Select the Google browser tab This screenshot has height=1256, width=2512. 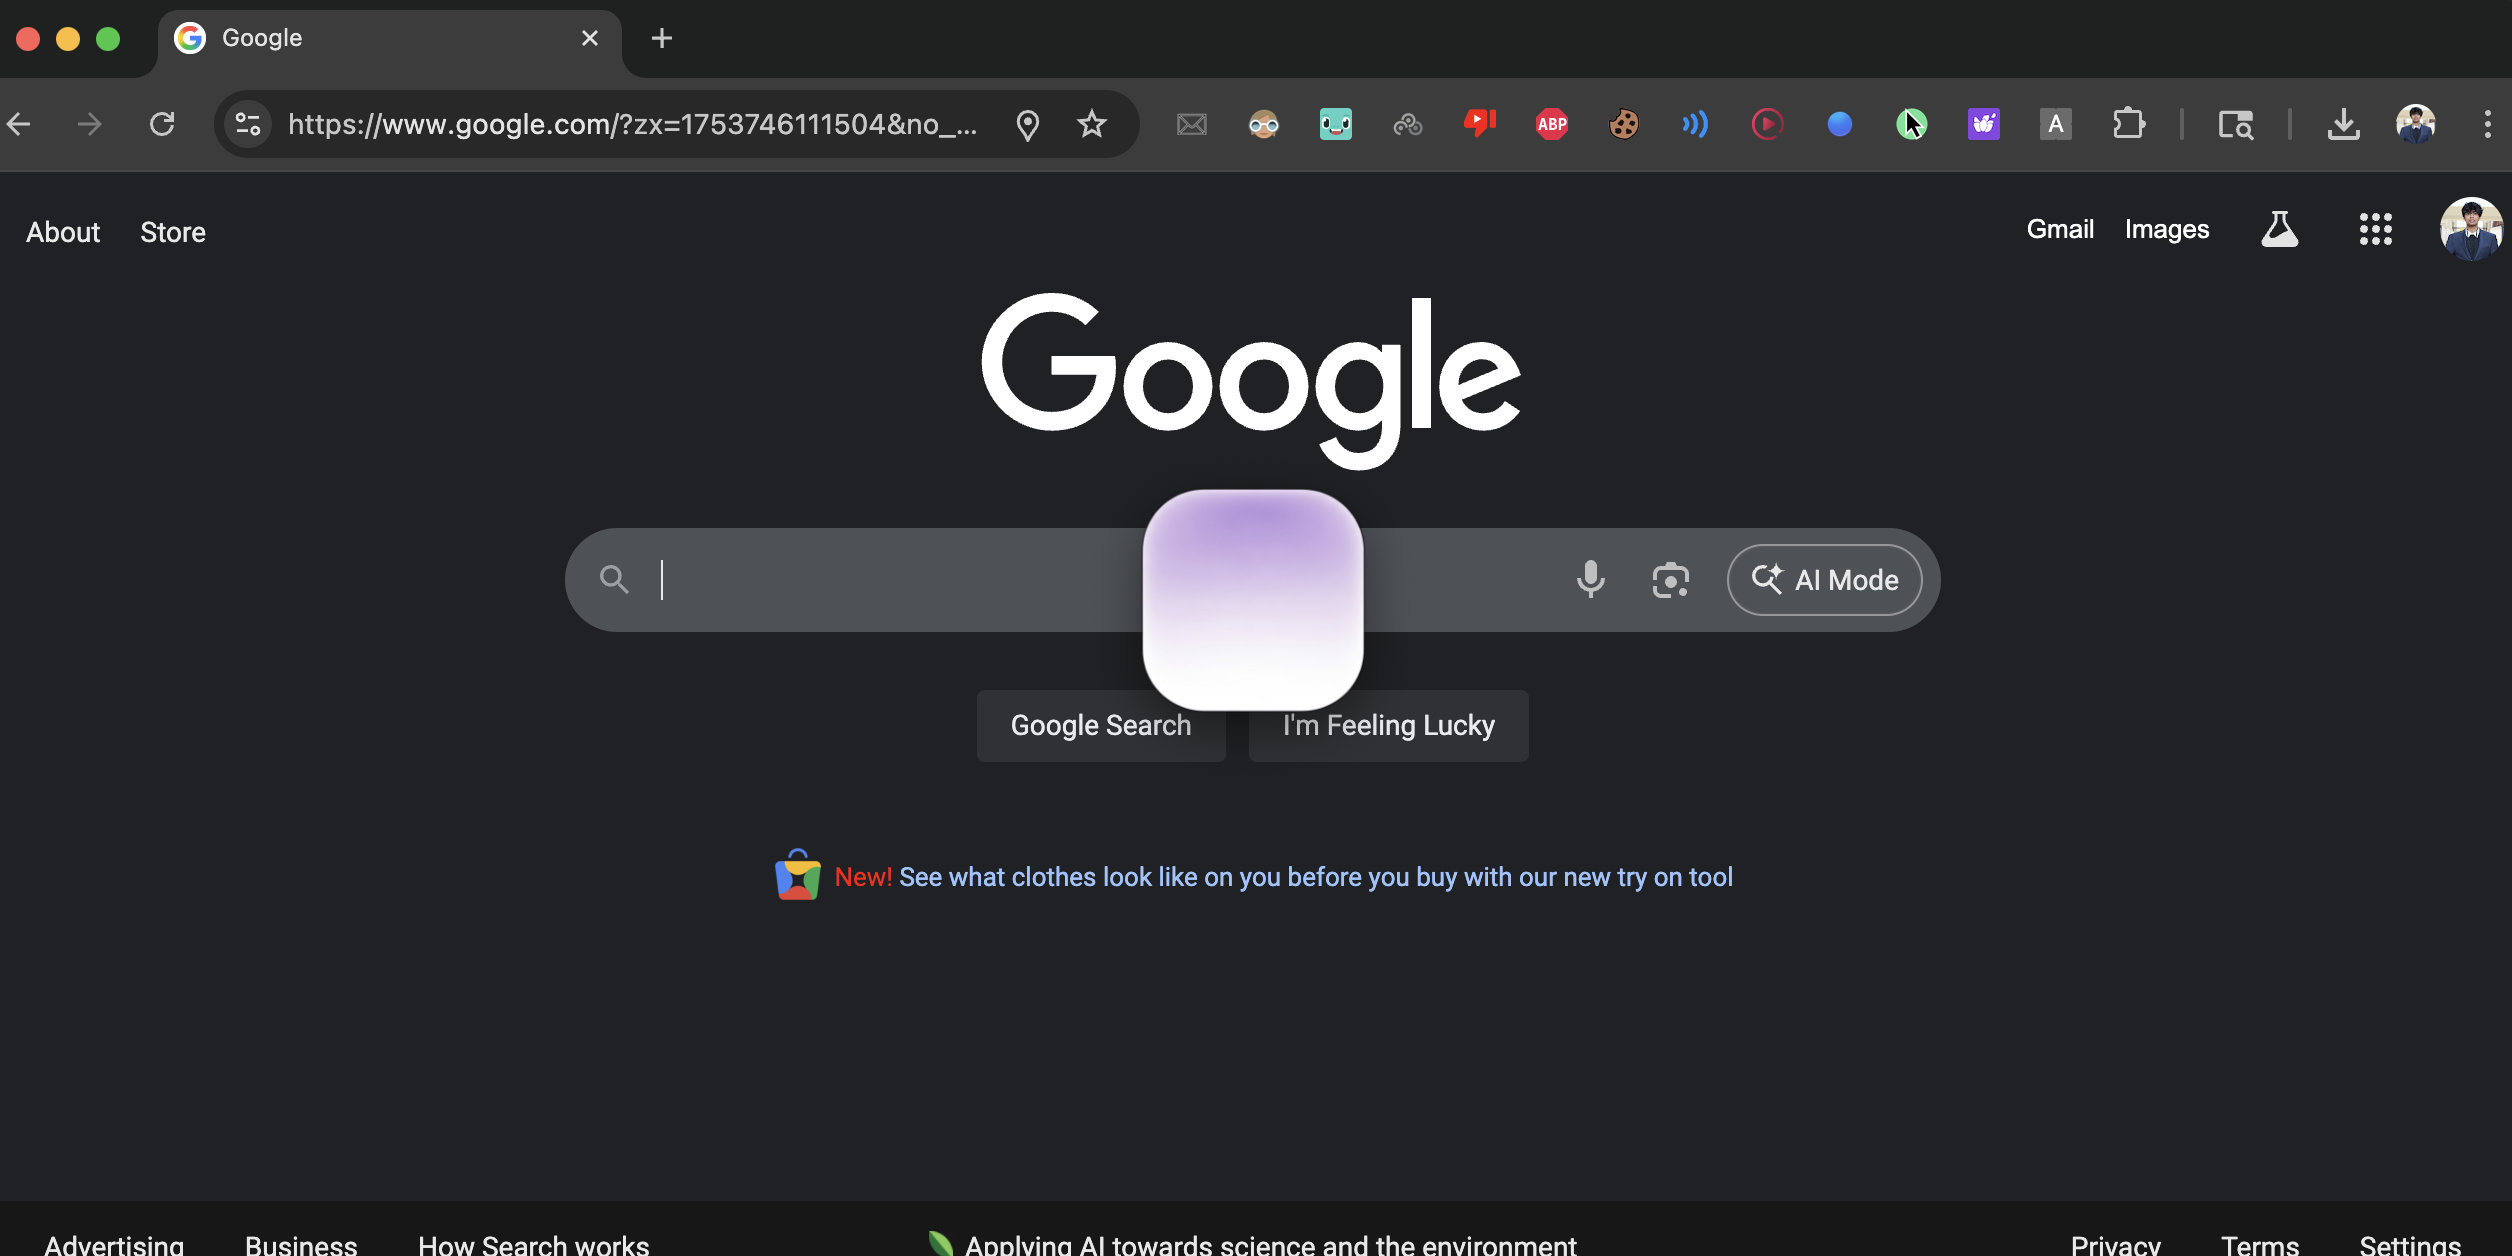coord(380,38)
